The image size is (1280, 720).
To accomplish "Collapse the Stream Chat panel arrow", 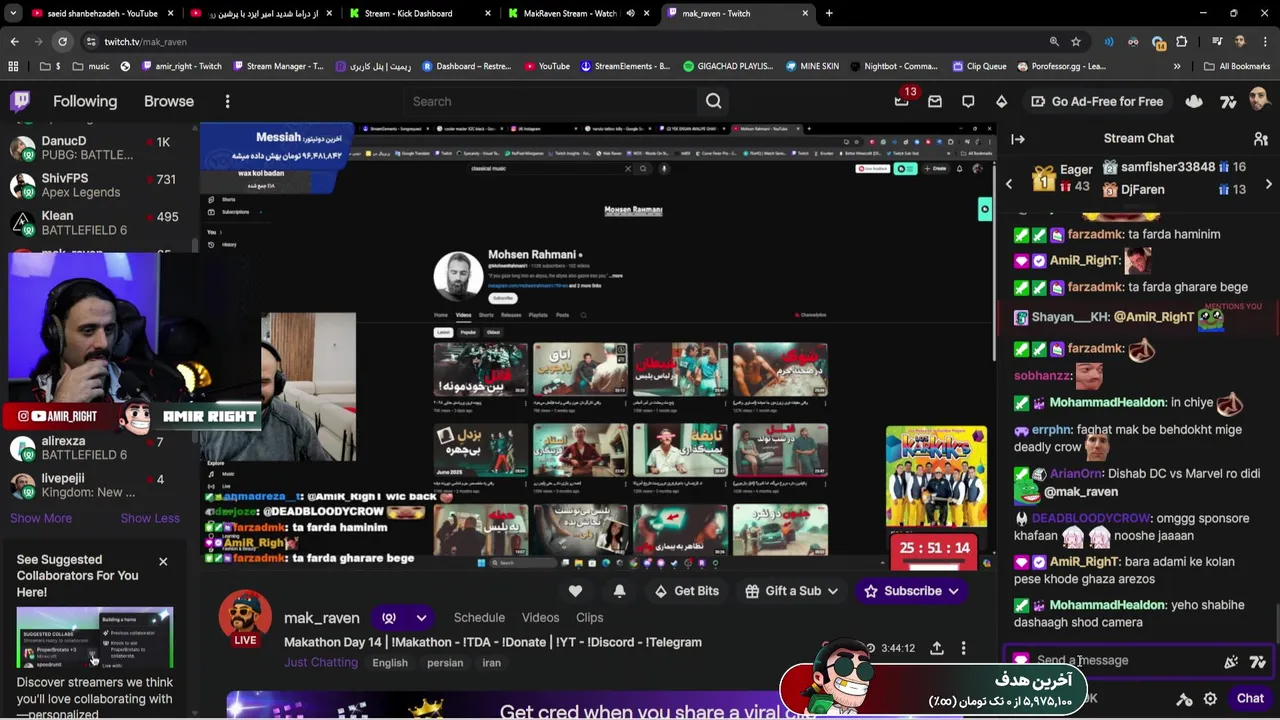I will click(x=1018, y=139).
